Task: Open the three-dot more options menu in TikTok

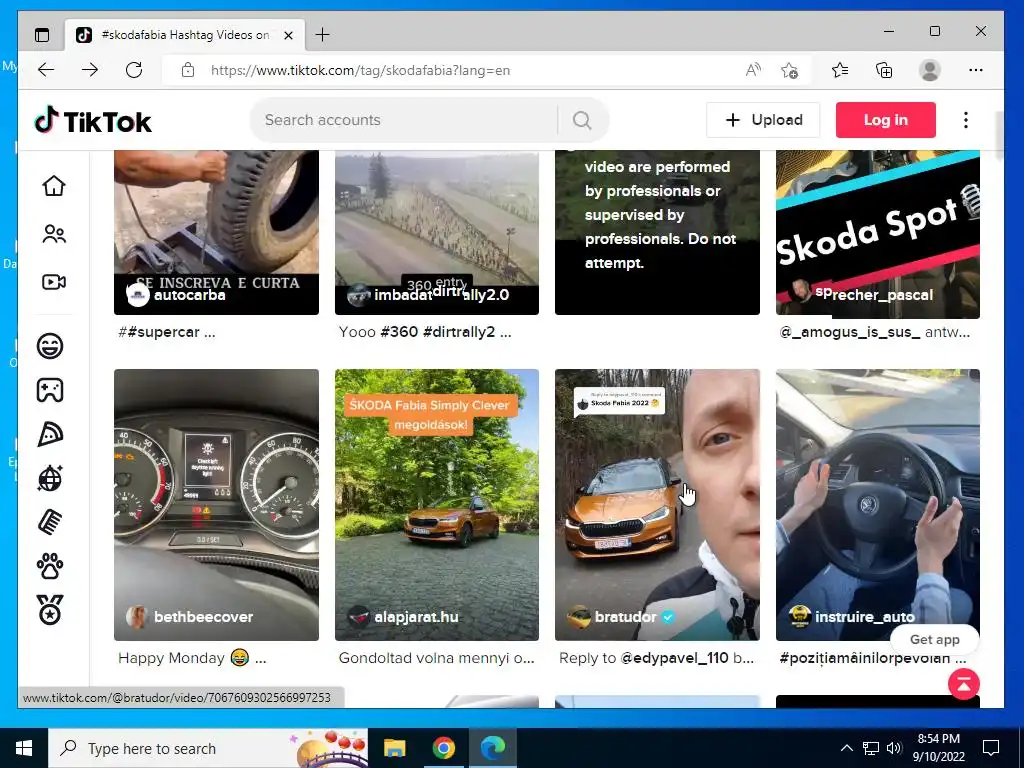Action: [966, 120]
